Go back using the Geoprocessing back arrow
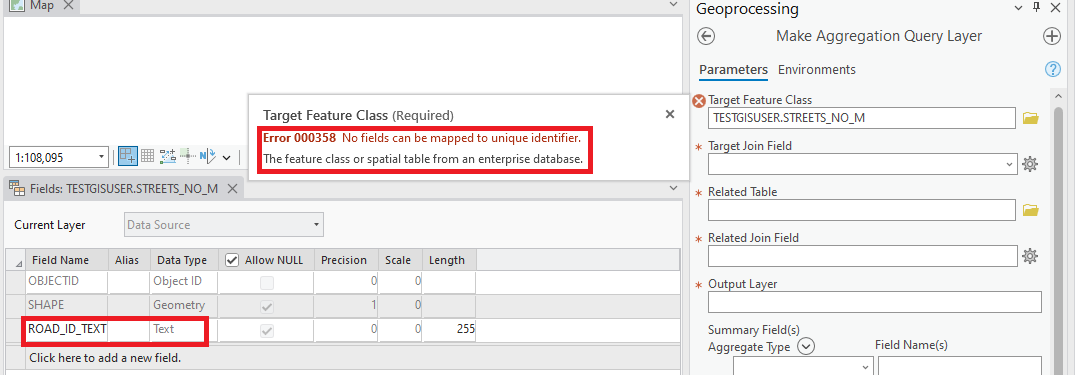The width and height of the screenshot is (1075, 375). pyautogui.click(x=705, y=36)
